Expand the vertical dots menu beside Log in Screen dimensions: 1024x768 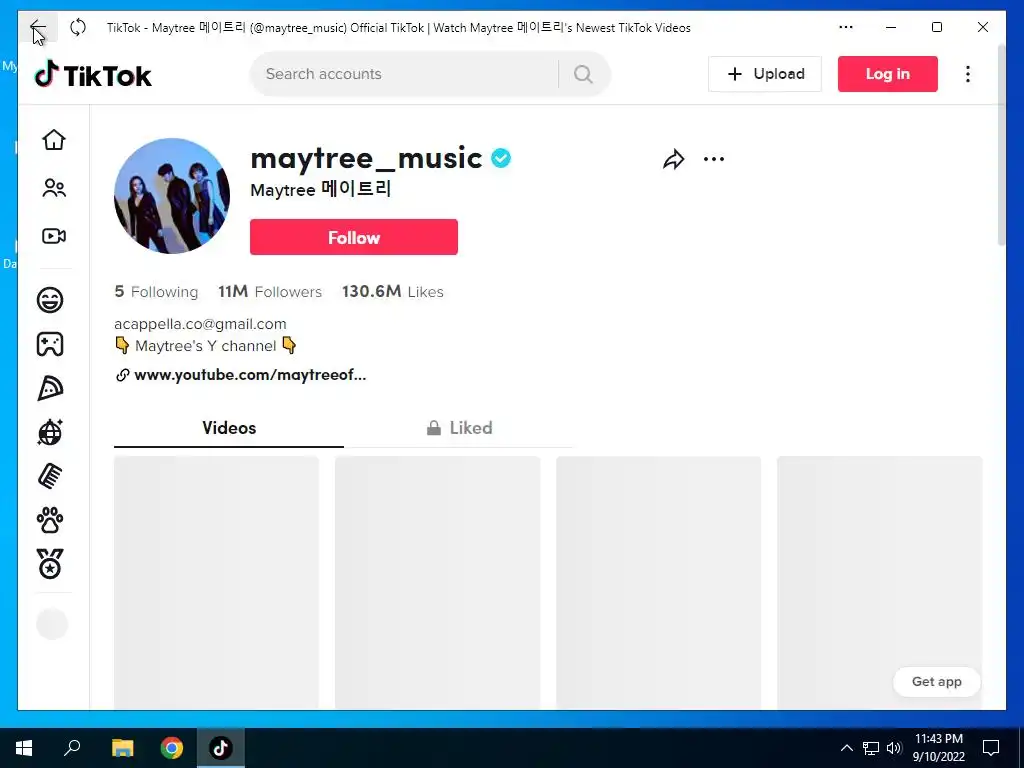[x=968, y=74]
